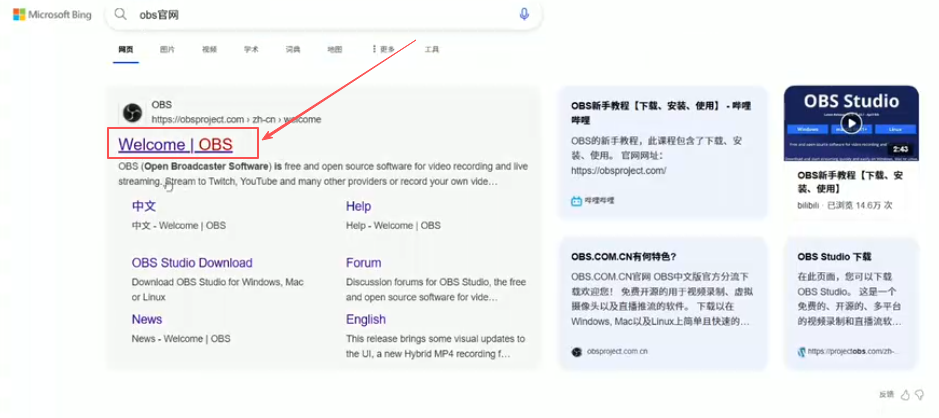The image size is (939, 418).
Task: Start voice search with microphone icon
Action: pos(524,14)
